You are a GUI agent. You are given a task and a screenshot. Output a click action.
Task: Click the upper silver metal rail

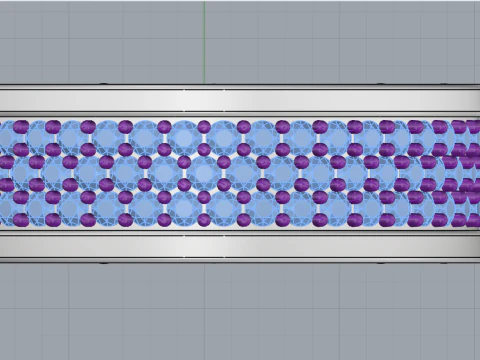pyautogui.click(x=240, y=101)
